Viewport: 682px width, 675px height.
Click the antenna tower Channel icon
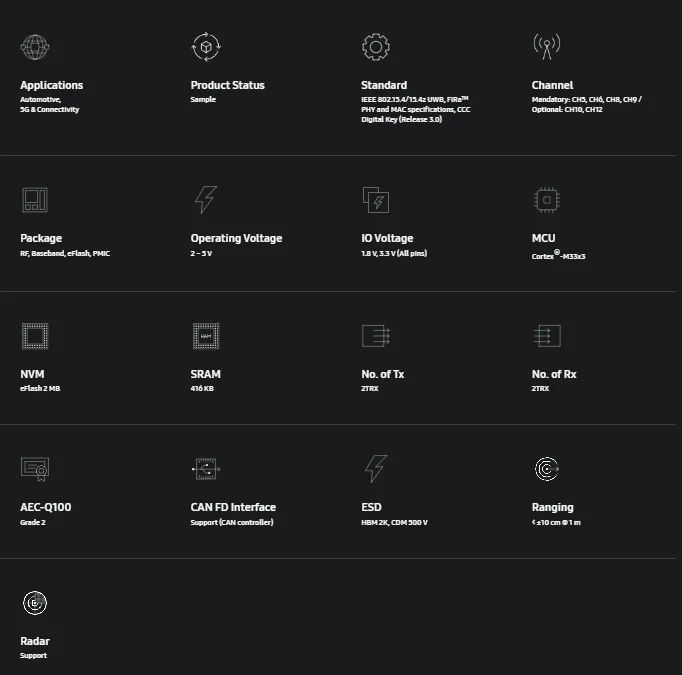(547, 47)
